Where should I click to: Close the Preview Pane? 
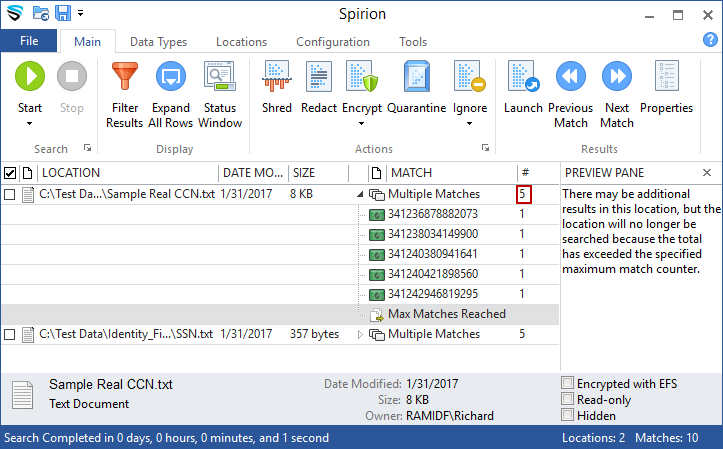(x=707, y=173)
